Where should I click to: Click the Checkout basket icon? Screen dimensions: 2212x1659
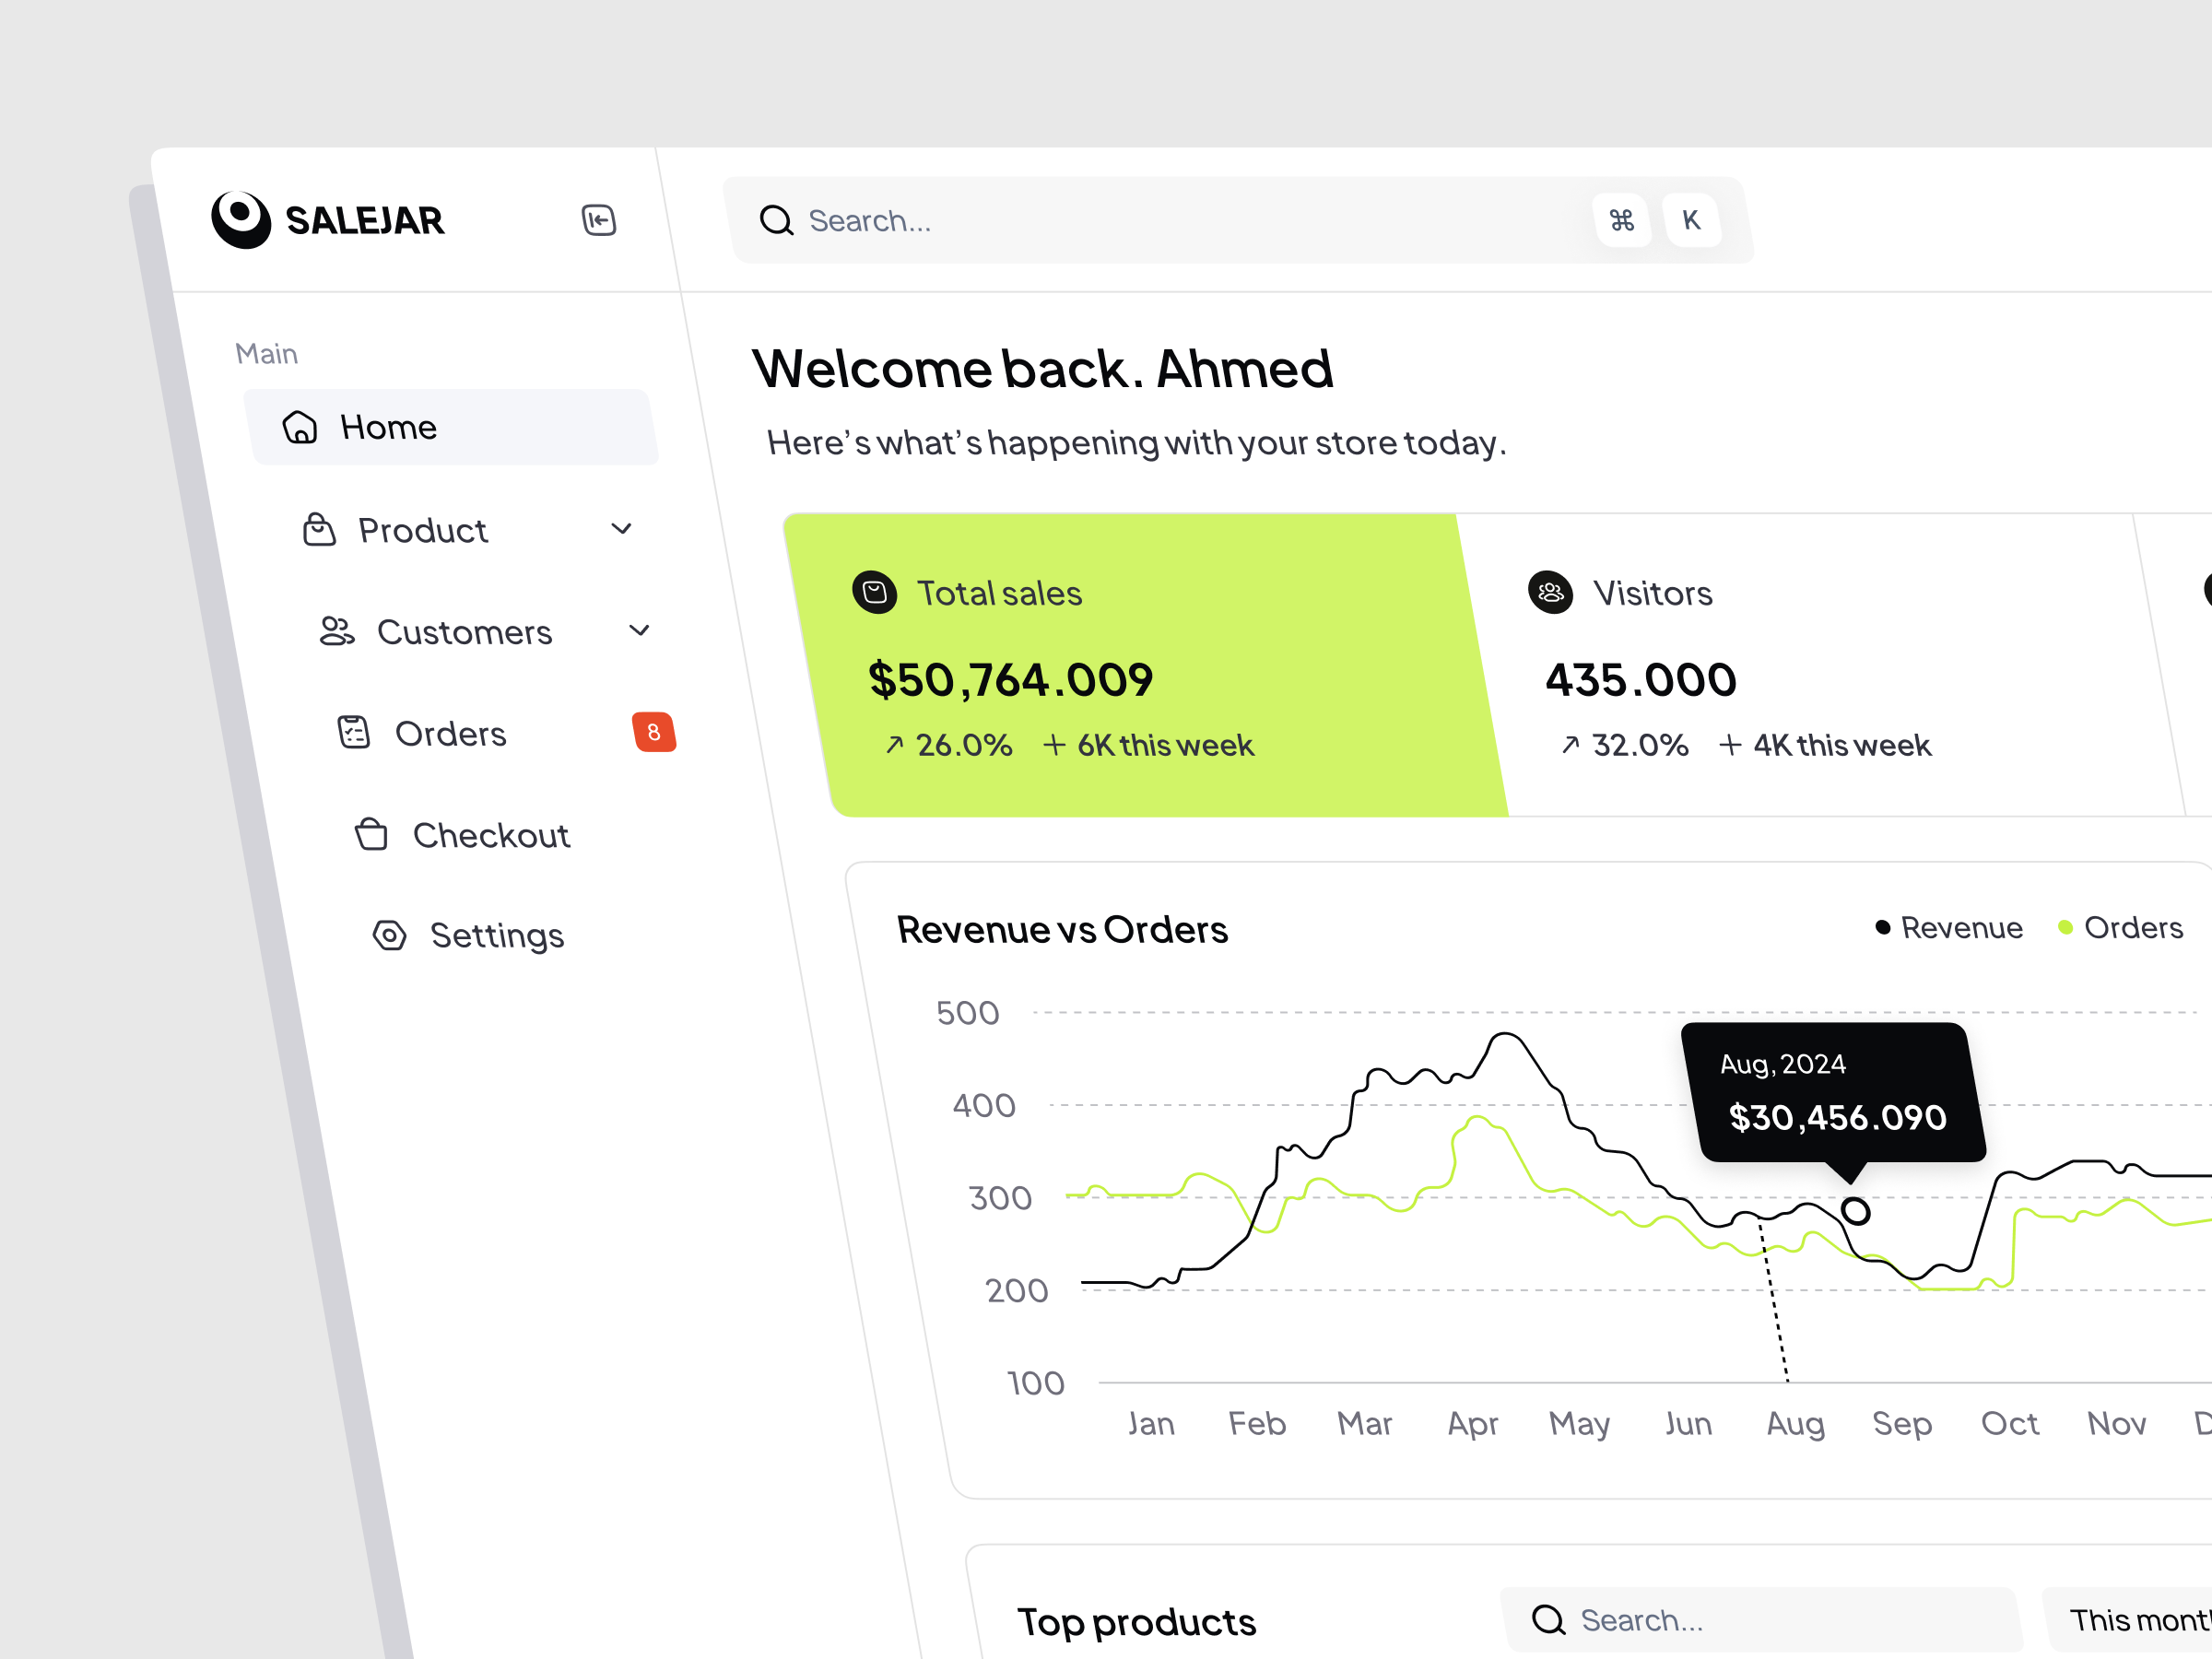371,834
